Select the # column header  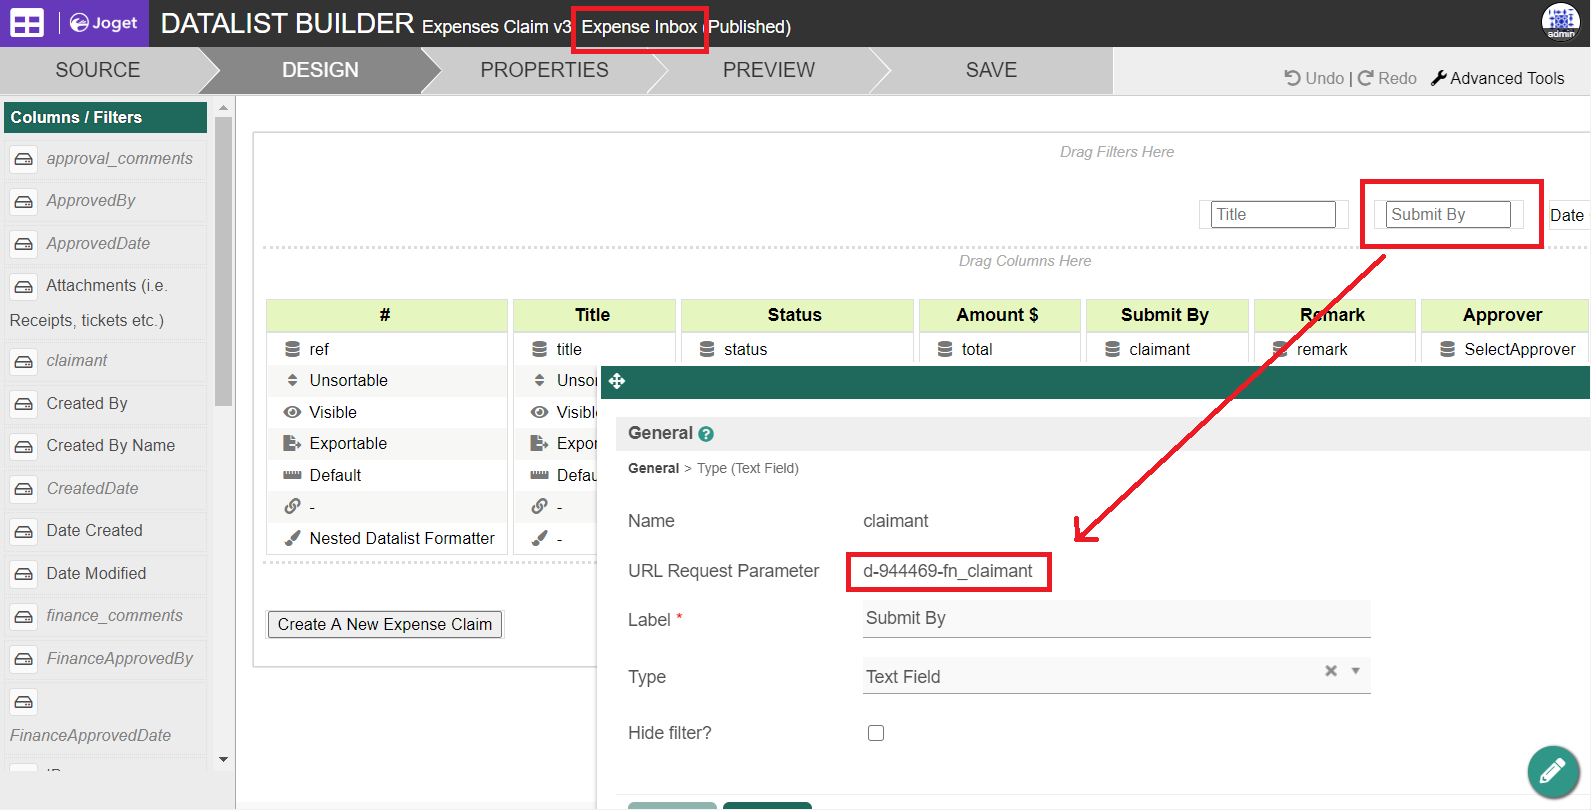click(387, 315)
